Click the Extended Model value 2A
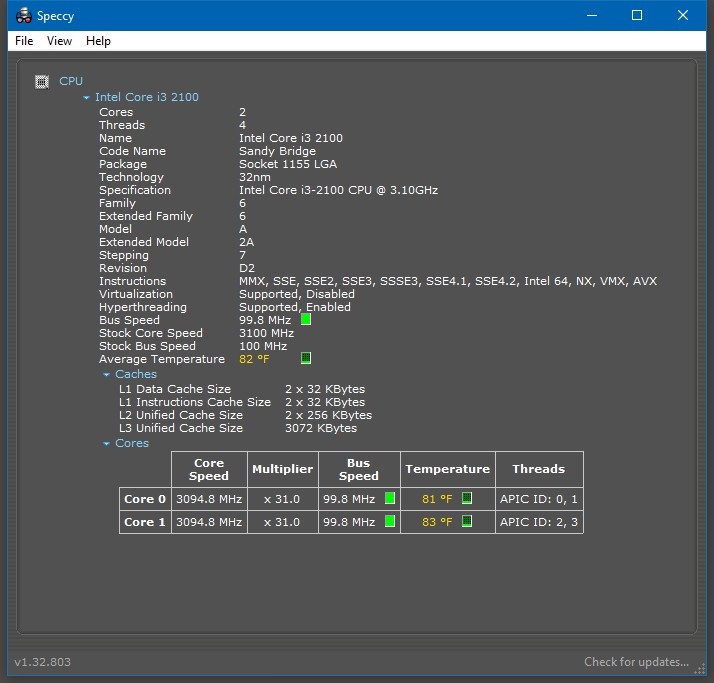The height and width of the screenshot is (683, 714). 246,242
